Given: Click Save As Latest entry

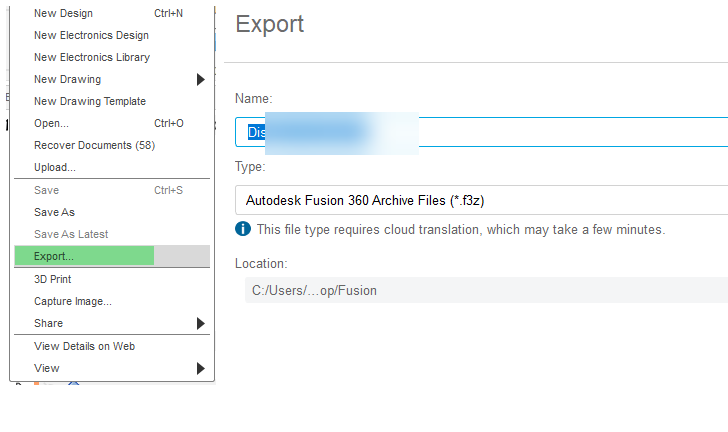Looking at the screenshot, I should [112, 234].
